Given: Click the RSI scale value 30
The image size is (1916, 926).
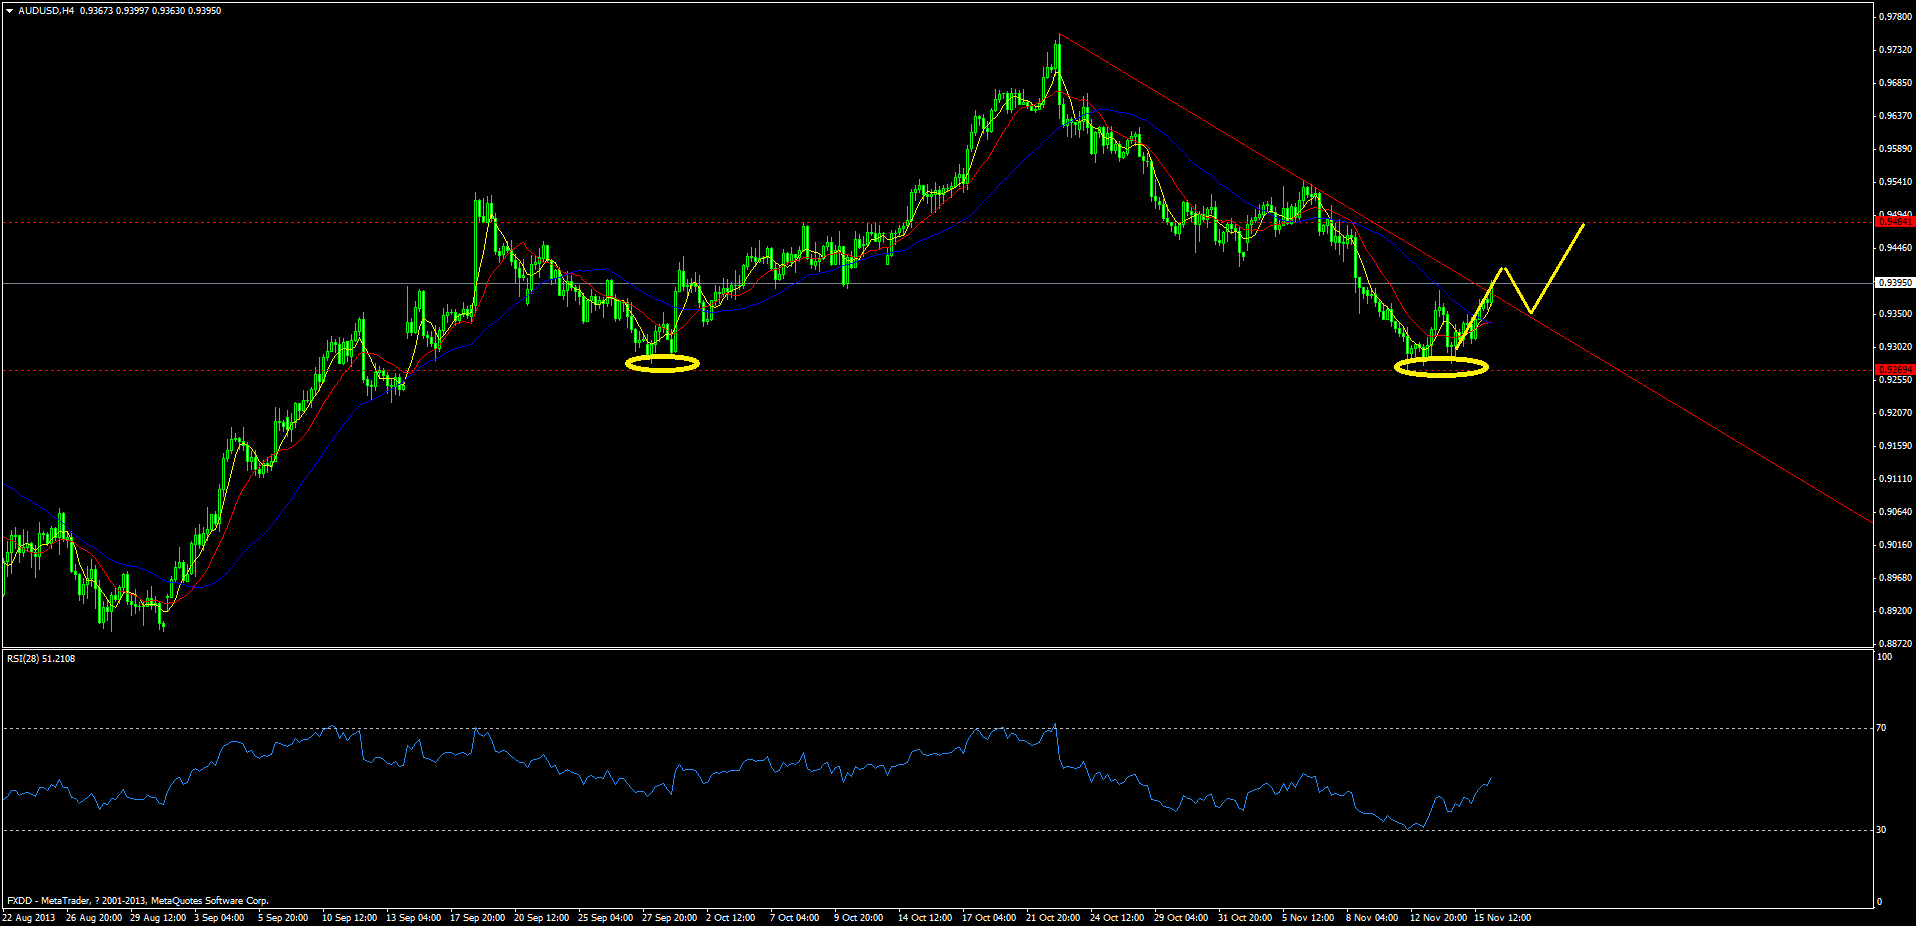Looking at the screenshot, I should [x=1882, y=830].
